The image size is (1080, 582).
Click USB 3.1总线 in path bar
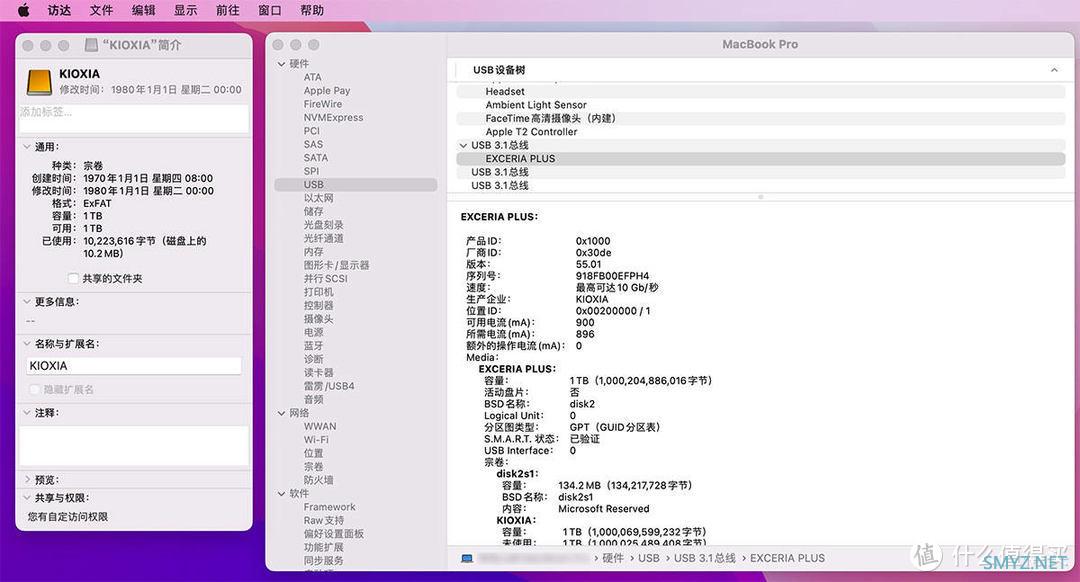pyautogui.click(x=705, y=559)
